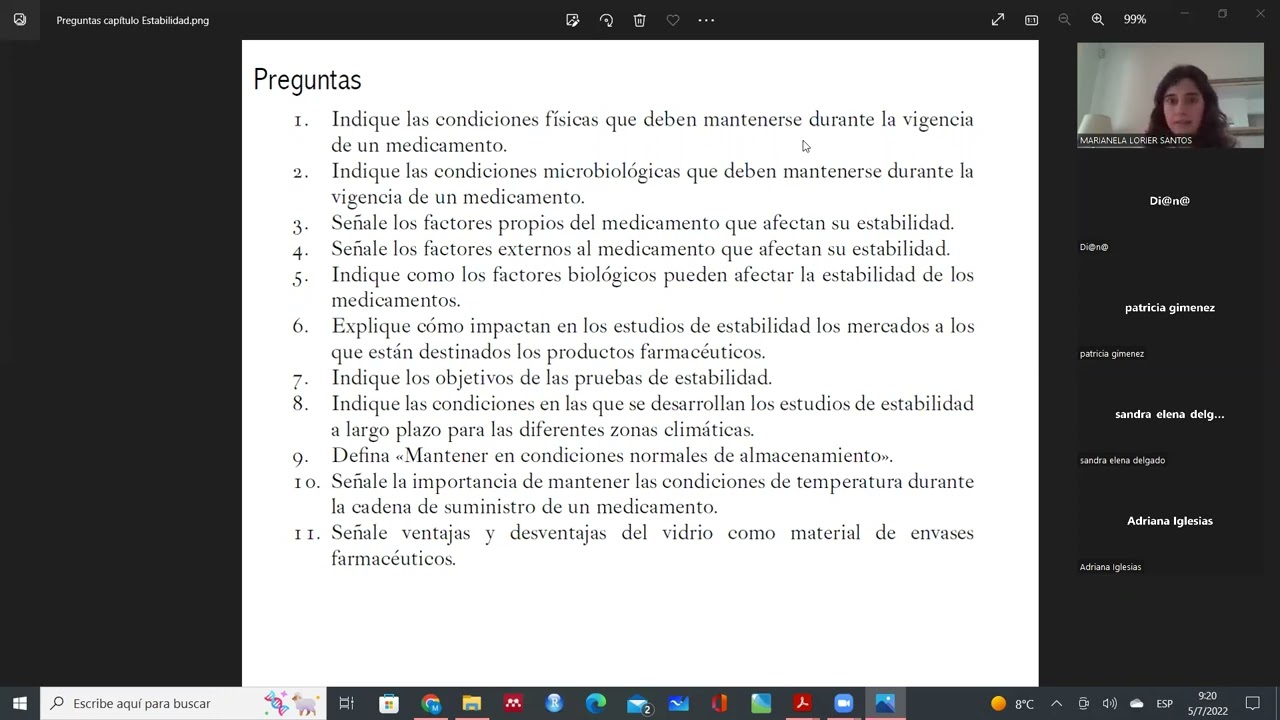
Task: Add image to favorites with the heart icon
Action: click(673, 20)
